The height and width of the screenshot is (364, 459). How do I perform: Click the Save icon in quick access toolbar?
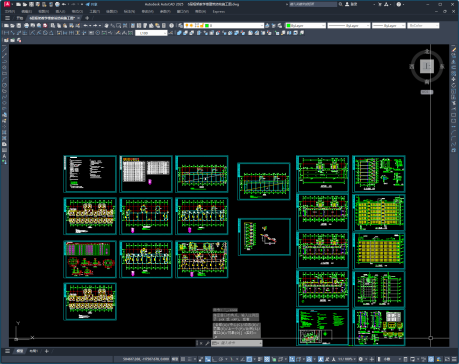point(31,4)
